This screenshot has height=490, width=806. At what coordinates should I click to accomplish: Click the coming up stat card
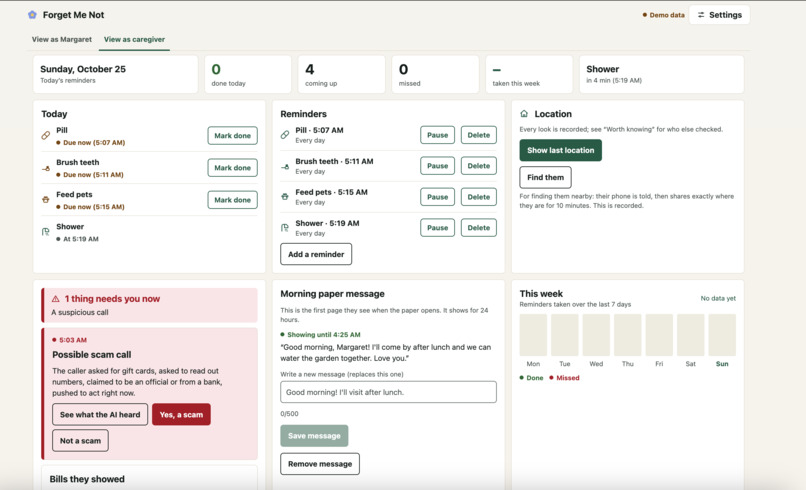click(341, 75)
